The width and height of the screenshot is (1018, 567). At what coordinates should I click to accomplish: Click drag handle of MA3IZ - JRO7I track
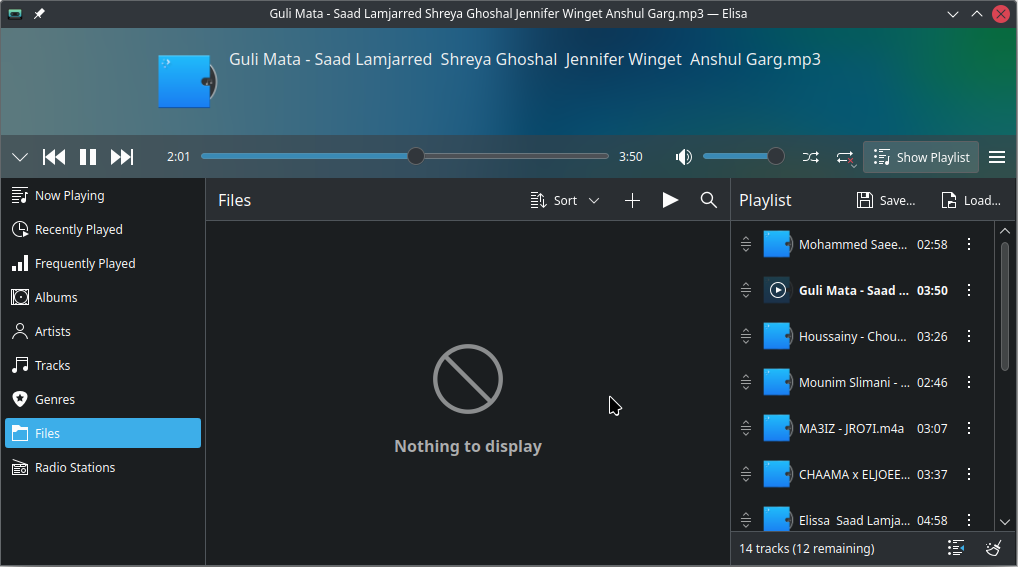pos(746,429)
